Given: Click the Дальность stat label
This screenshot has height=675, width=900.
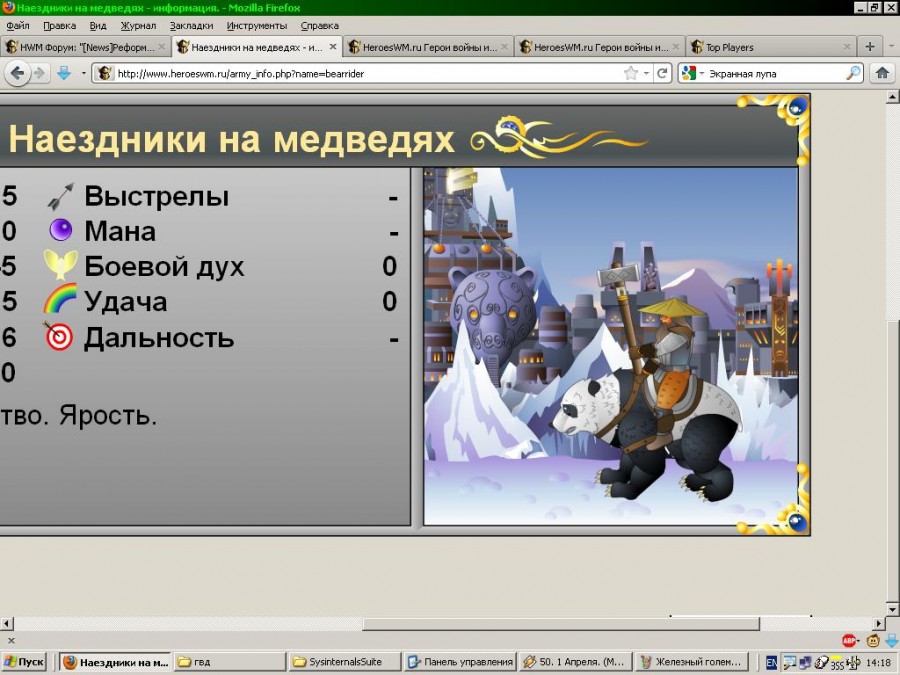Looking at the screenshot, I should click(x=159, y=338).
